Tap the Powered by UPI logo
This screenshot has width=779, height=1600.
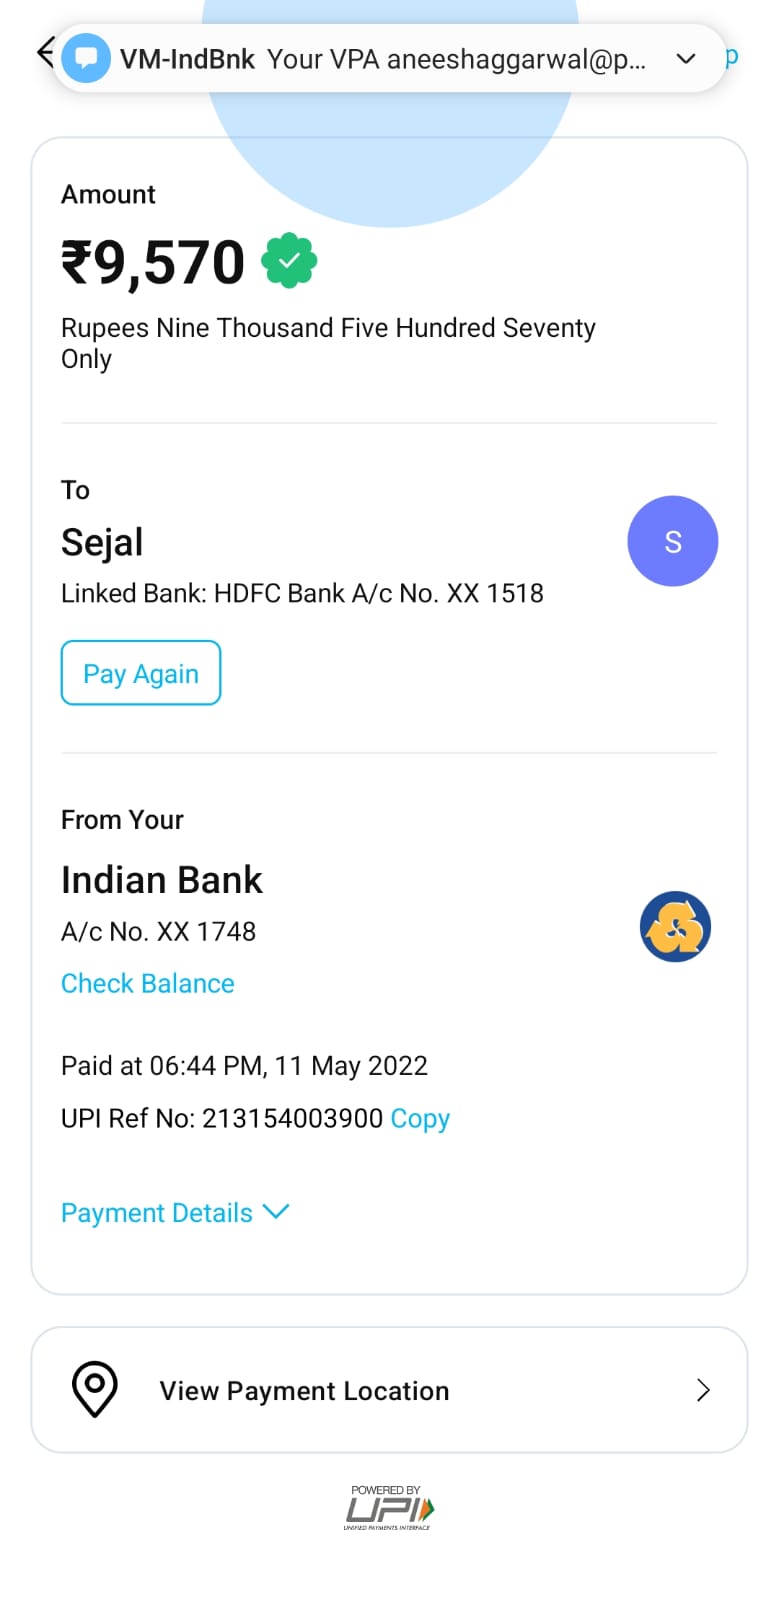(x=388, y=1508)
